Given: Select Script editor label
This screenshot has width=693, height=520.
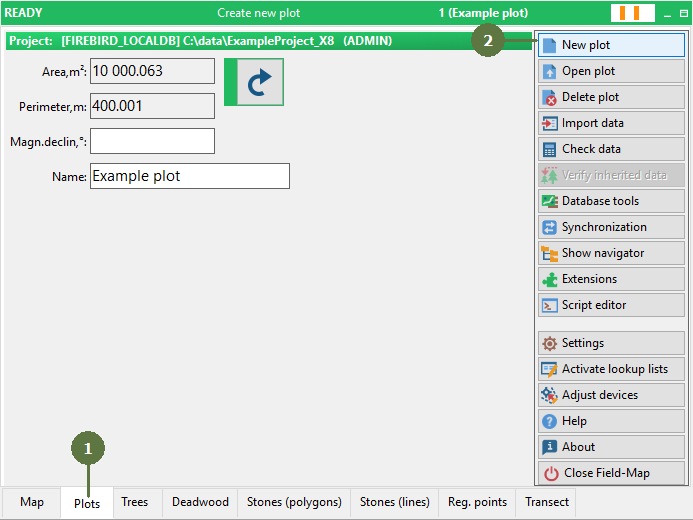Looking at the screenshot, I should [x=594, y=305].
